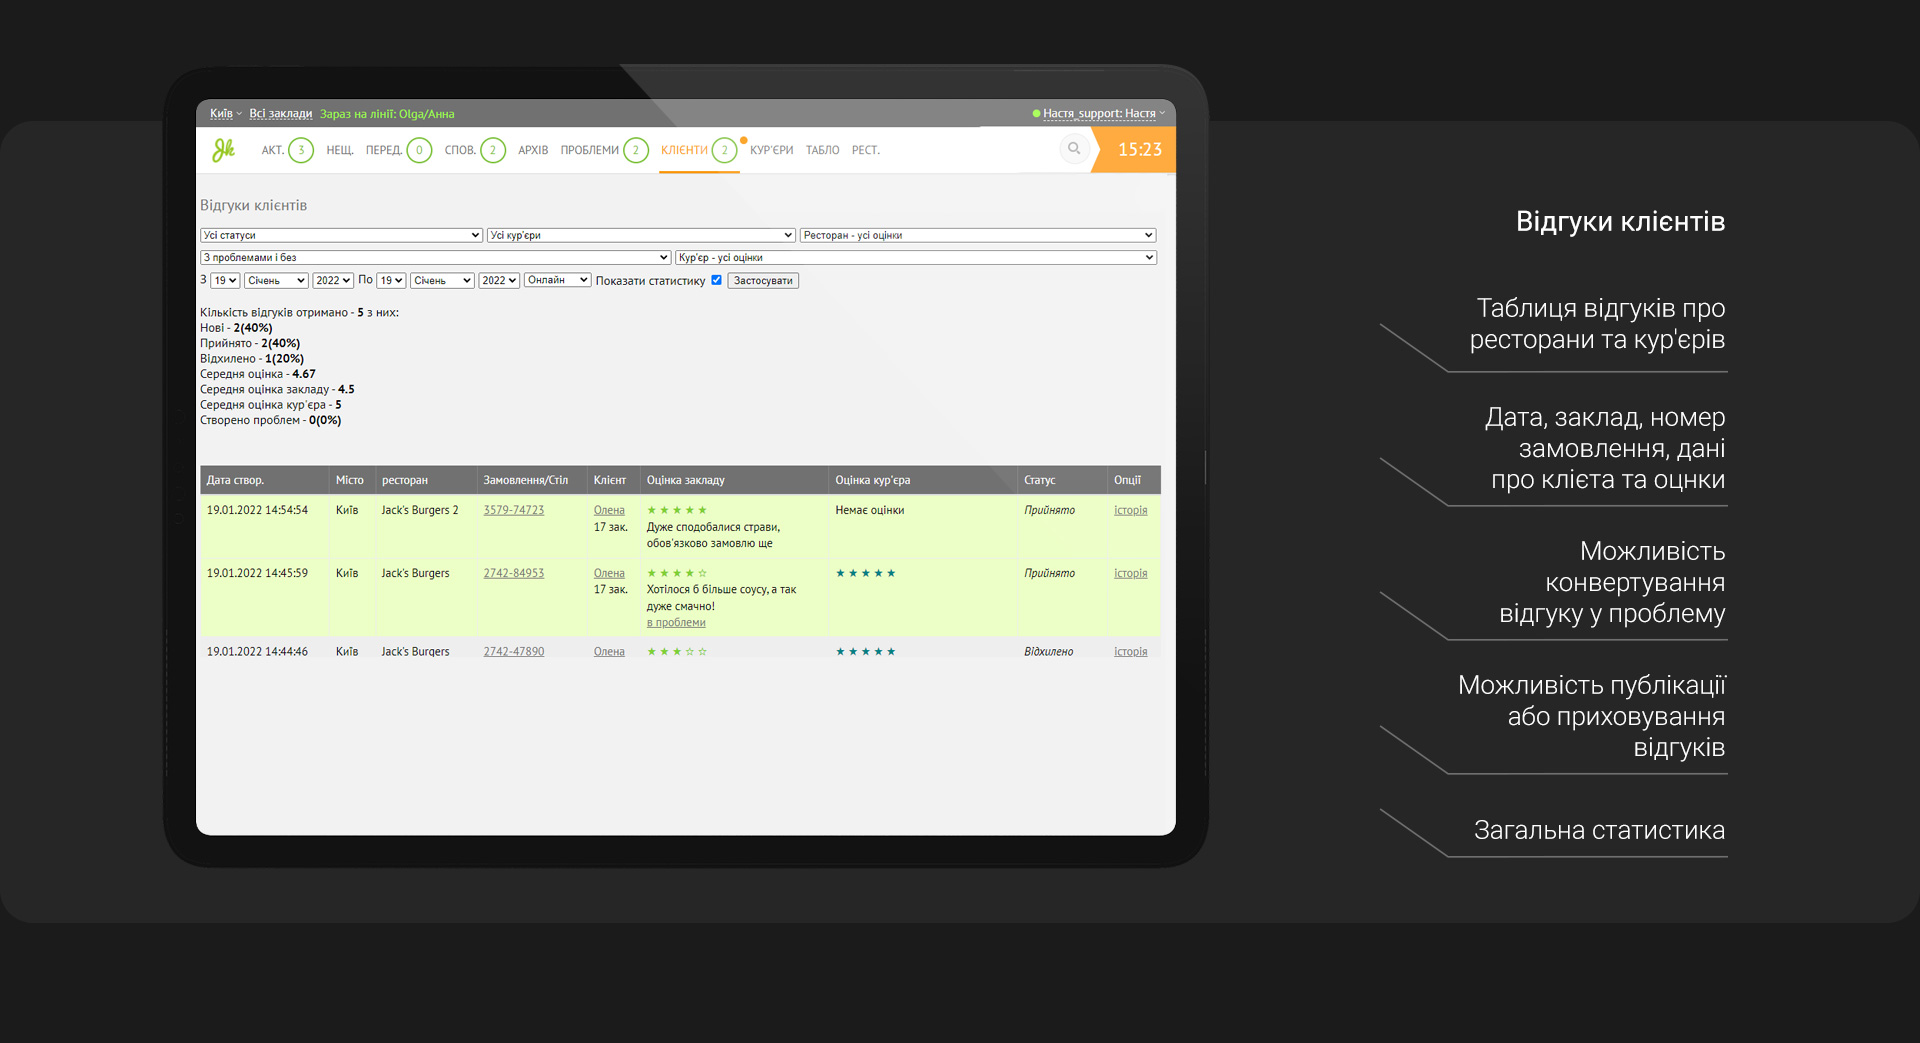Open the Усі статуси dropdown
This screenshot has width=1920, height=1043.
click(341, 235)
